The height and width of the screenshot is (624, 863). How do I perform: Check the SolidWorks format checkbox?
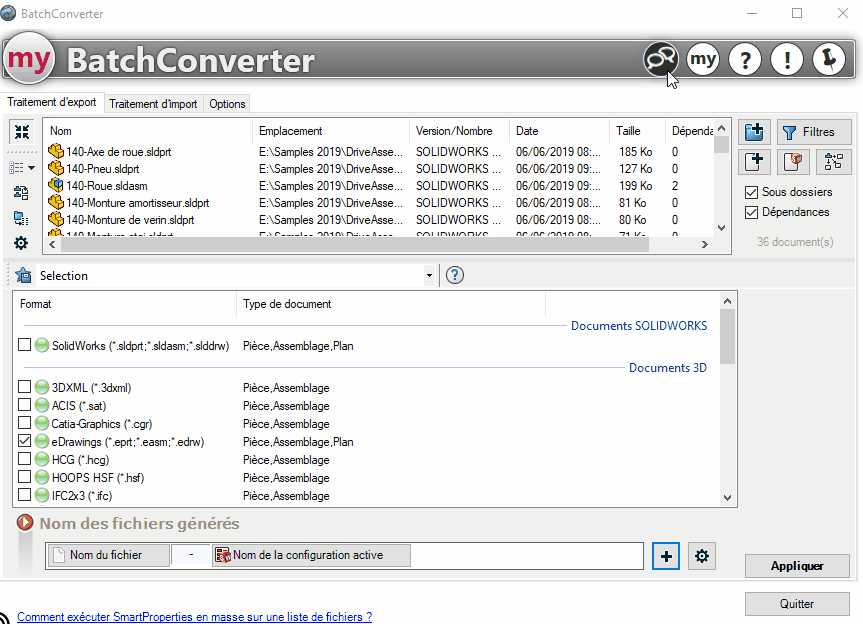point(24,345)
